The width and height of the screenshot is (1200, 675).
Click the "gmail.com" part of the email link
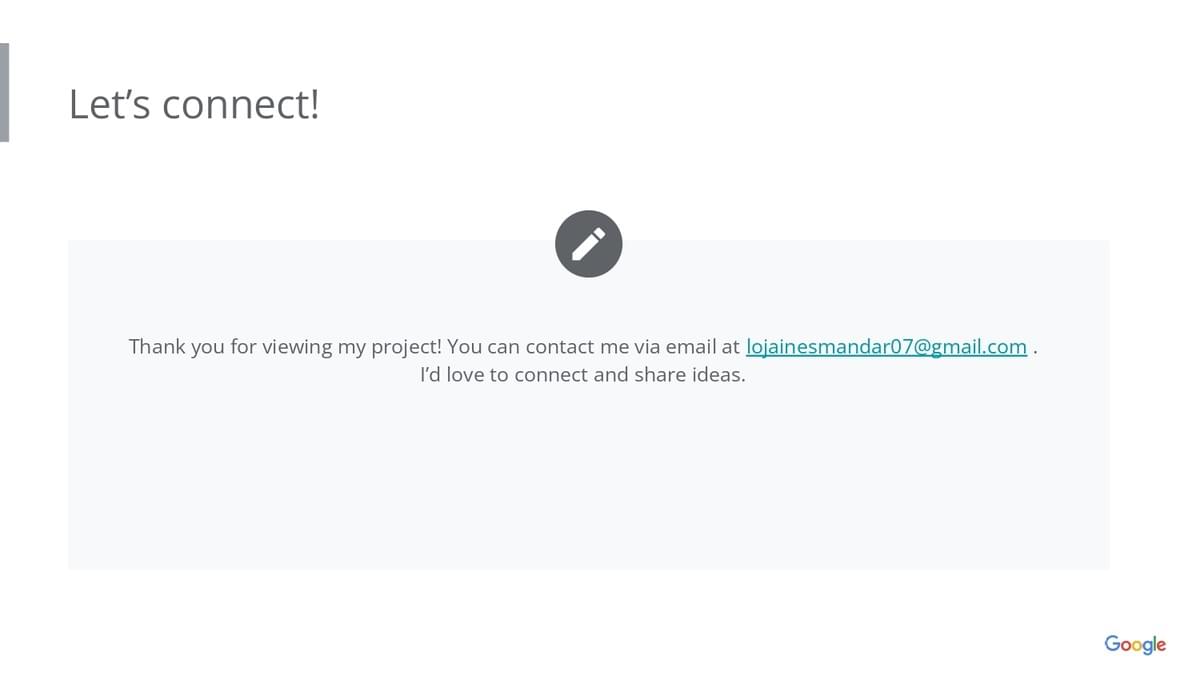tap(980, 347)
